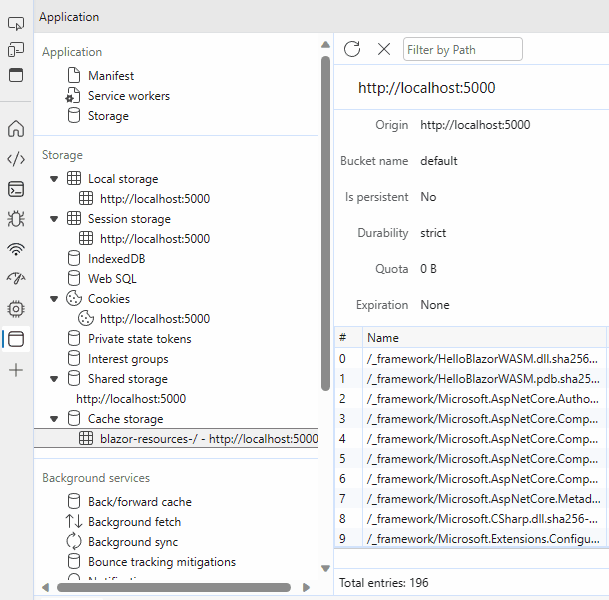Image resolution: width=609 pixels, height=600 pixels.
Task: Click the sidebar scroll up arrow
Action: coord(325,45)
